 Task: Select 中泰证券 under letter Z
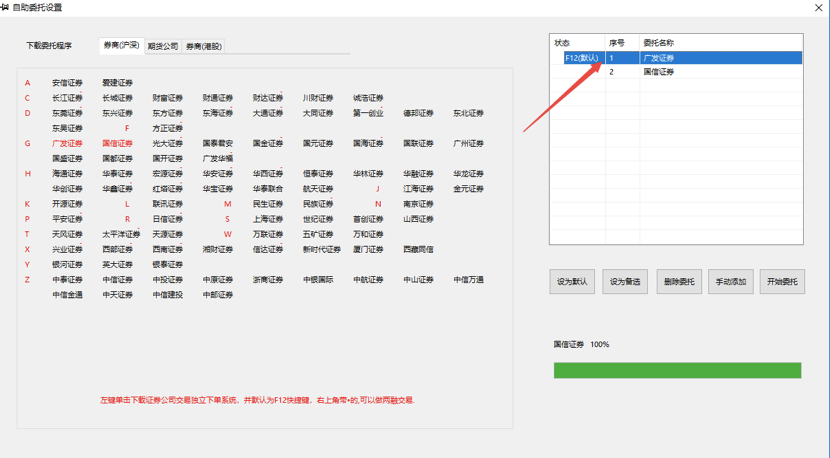point(67,280)
